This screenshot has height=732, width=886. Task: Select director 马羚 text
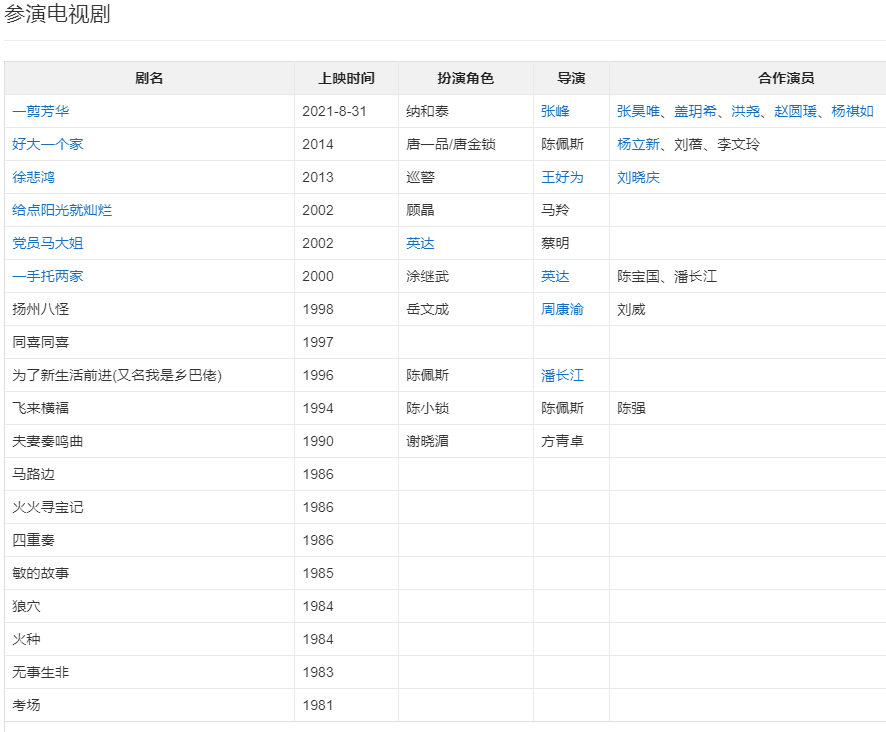[x=555, y=210]
